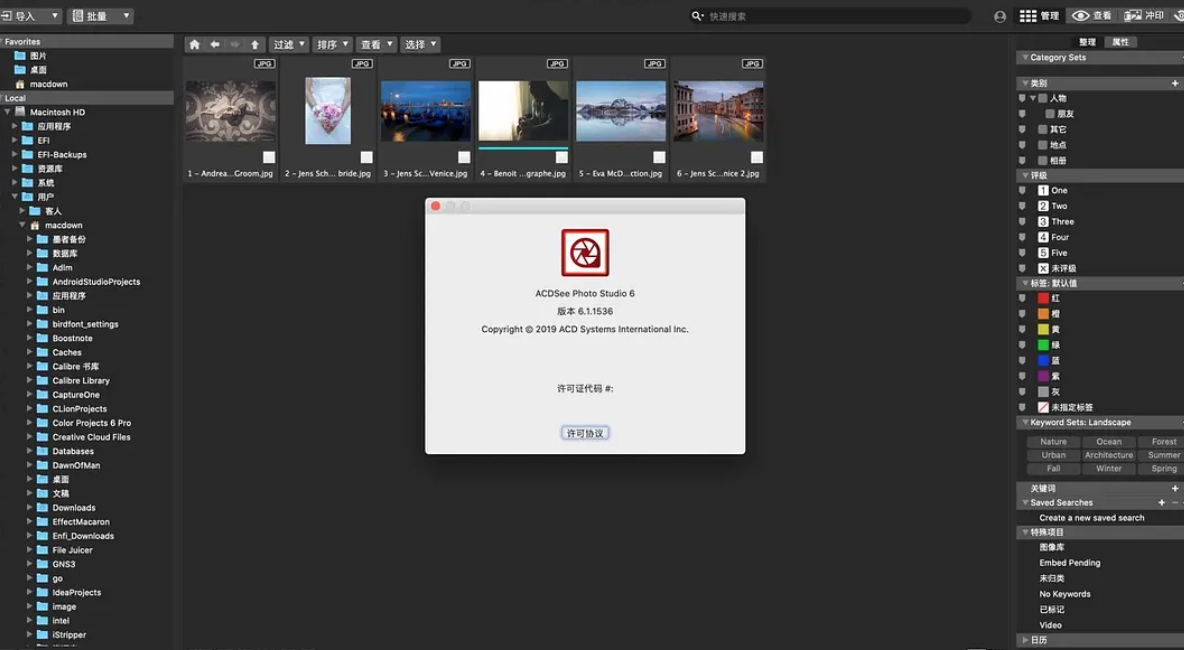Switch to Develop mode icon
Image resolution: width=1184 pixels, height=650 pixels.
[x=1133, y=16]
